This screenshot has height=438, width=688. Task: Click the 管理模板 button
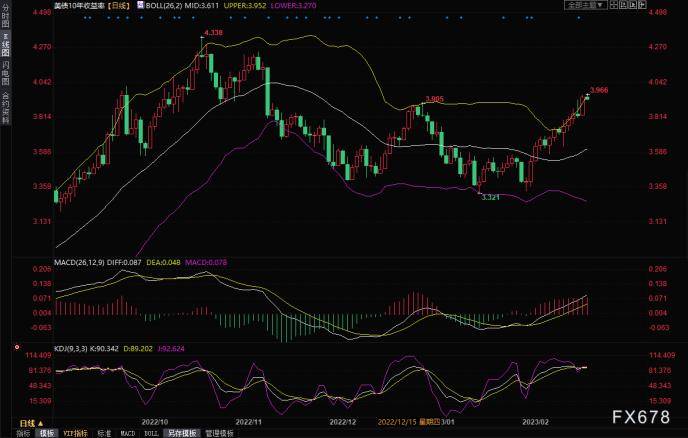(x=220, y=434)
